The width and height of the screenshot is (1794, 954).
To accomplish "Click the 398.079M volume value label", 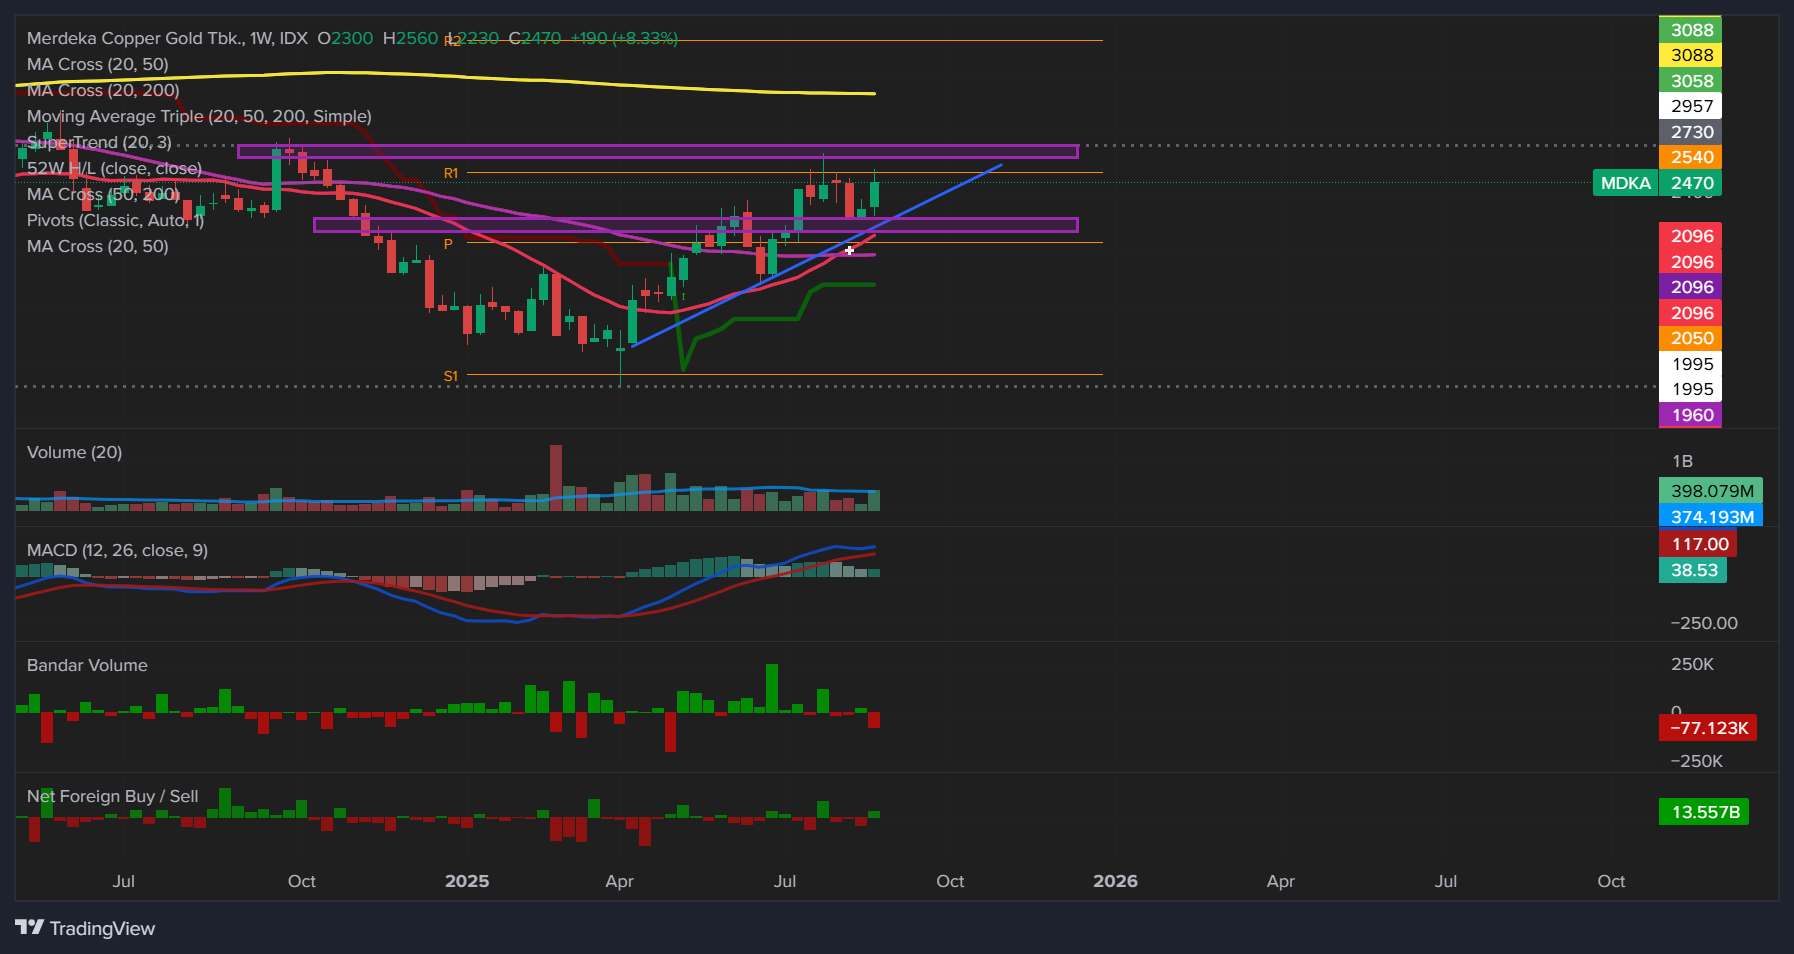I will [x=1711, y=491].
